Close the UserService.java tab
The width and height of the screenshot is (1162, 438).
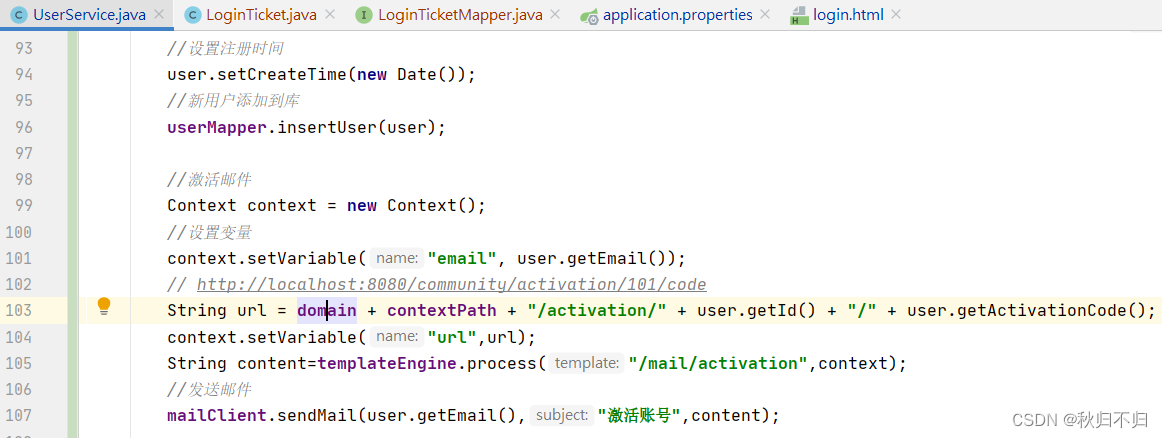point(159,15)
